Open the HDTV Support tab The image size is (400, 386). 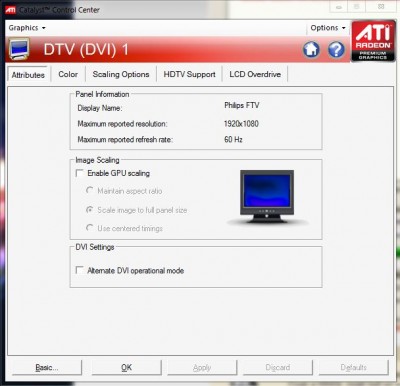tap(189, 74)
